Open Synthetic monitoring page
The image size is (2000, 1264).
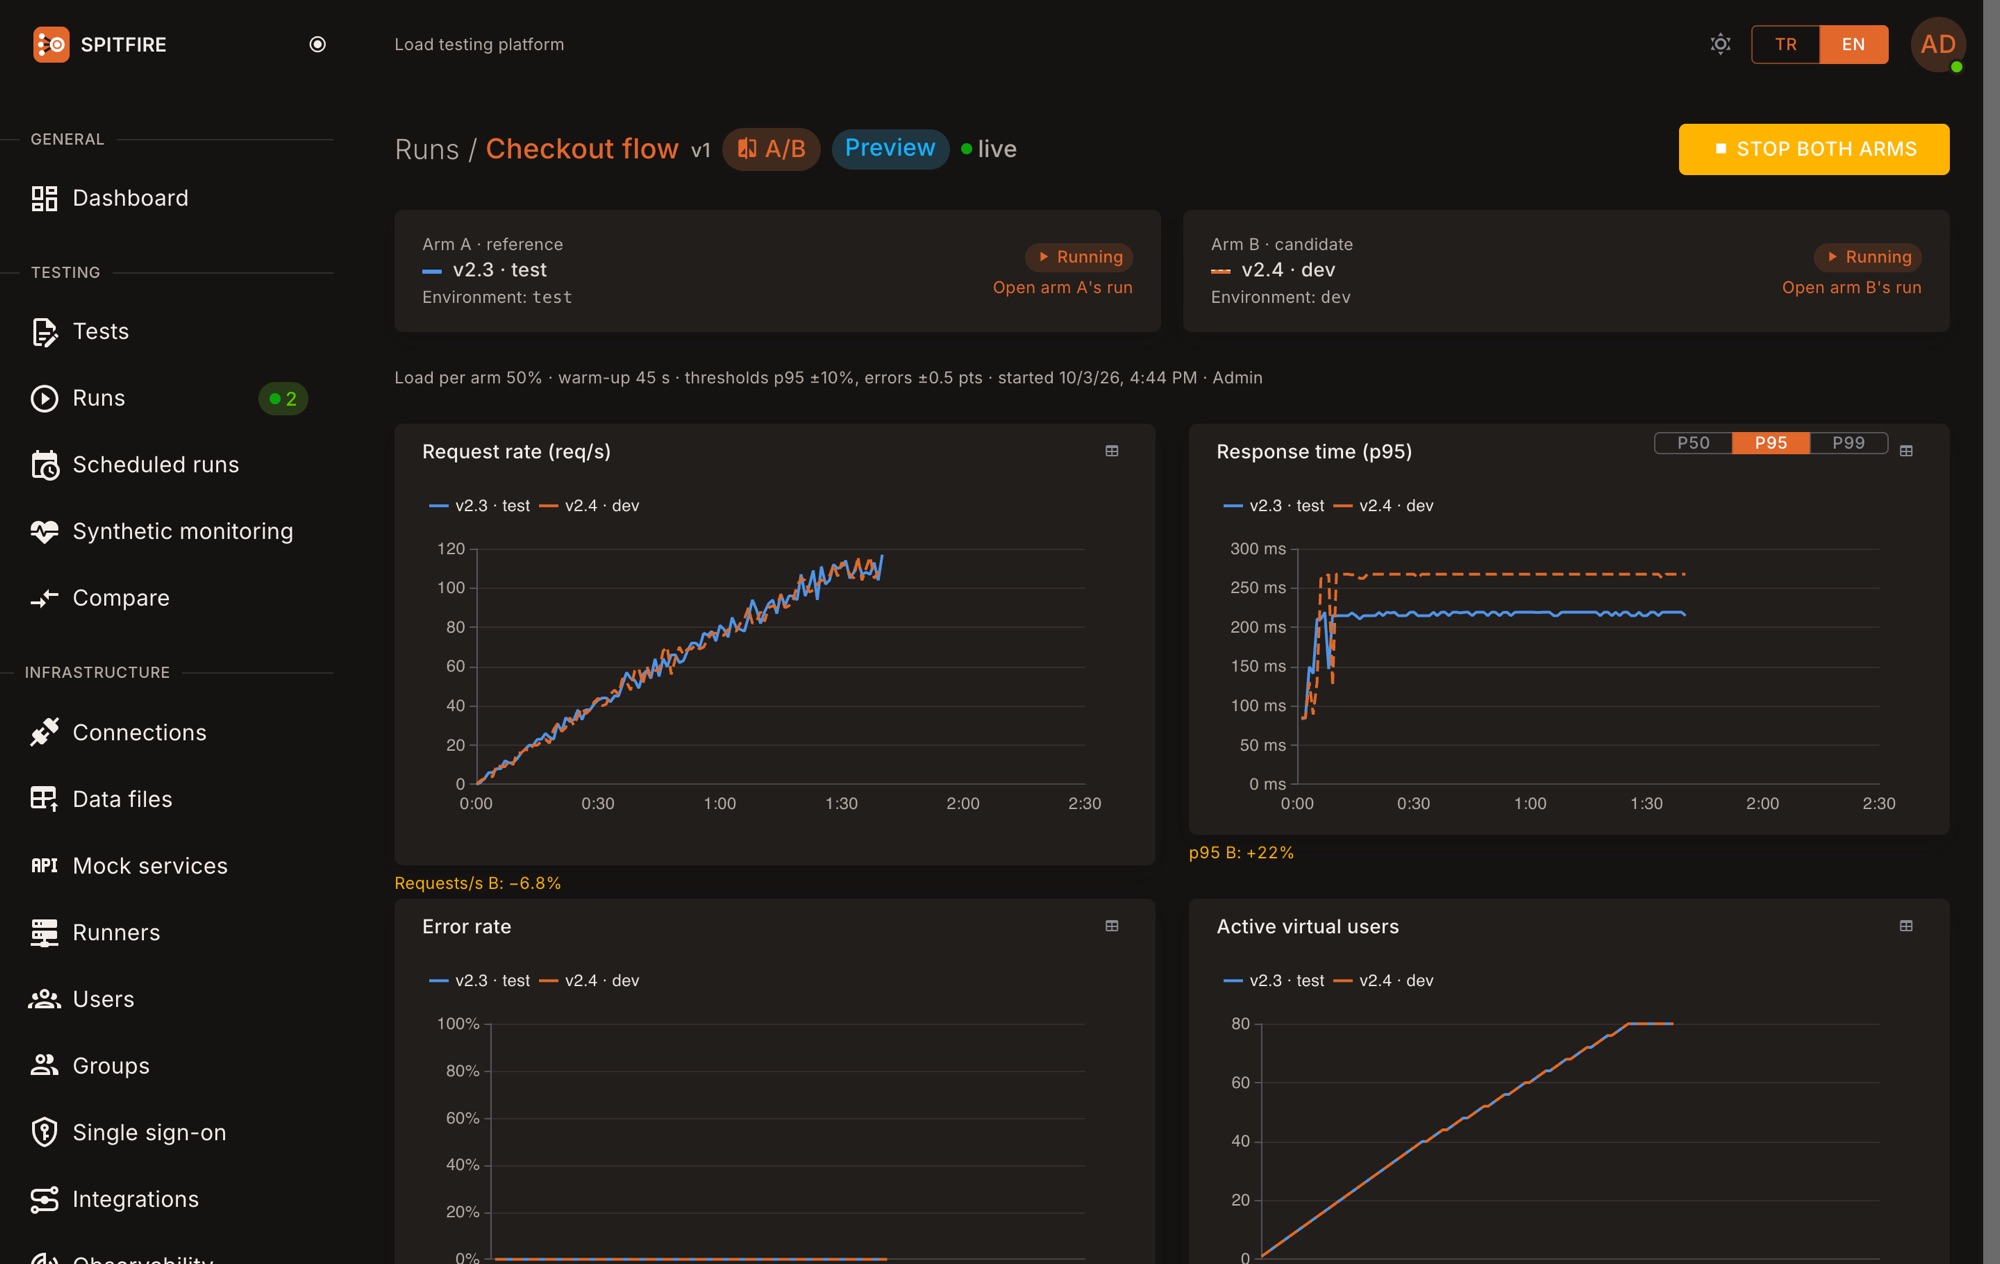click(x=183, y=531)
